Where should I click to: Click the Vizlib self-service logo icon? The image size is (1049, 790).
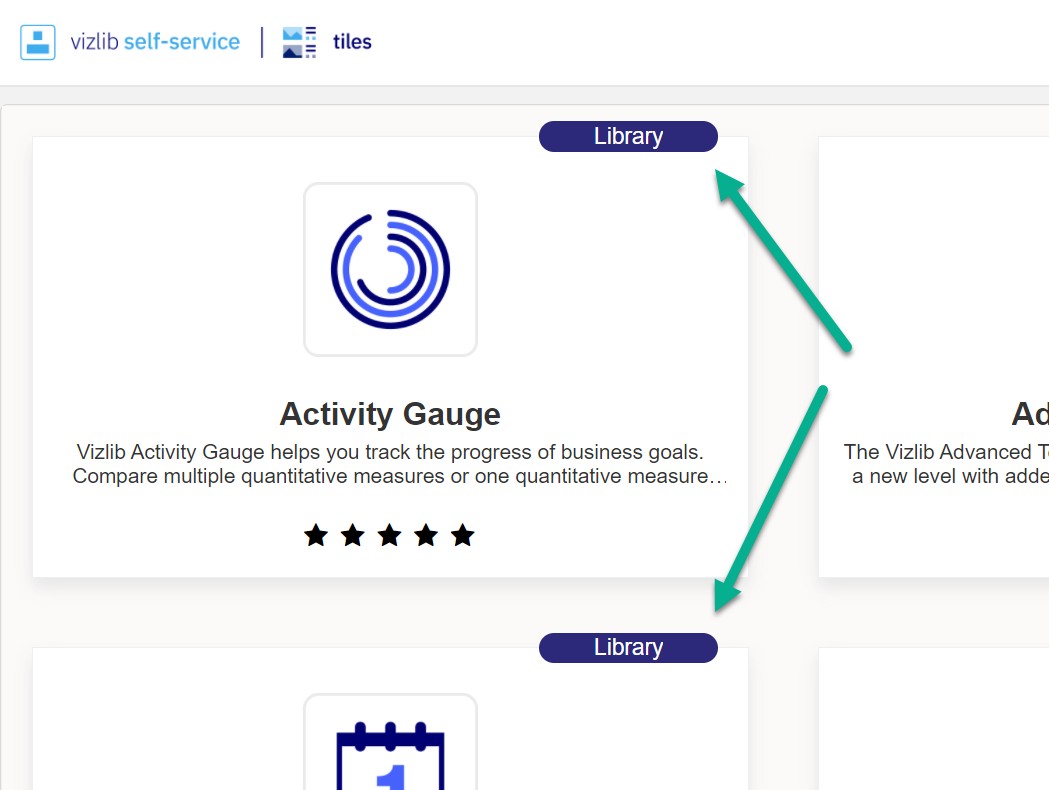point(37,42)
